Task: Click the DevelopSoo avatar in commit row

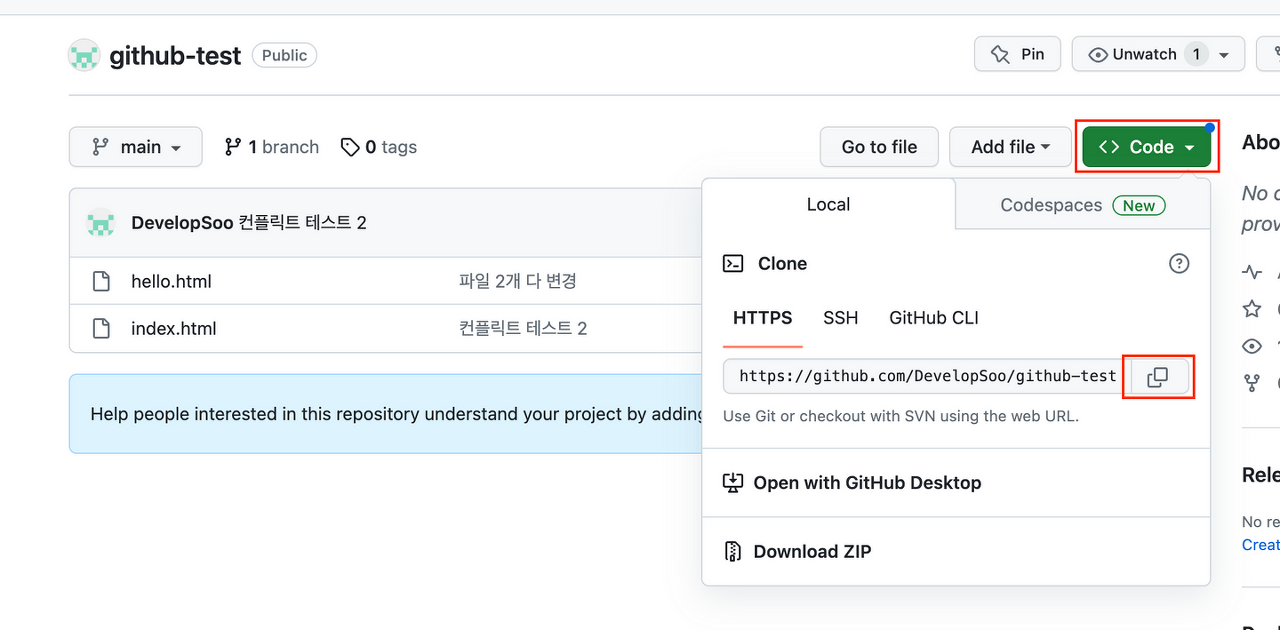Action: click(101, 222)
